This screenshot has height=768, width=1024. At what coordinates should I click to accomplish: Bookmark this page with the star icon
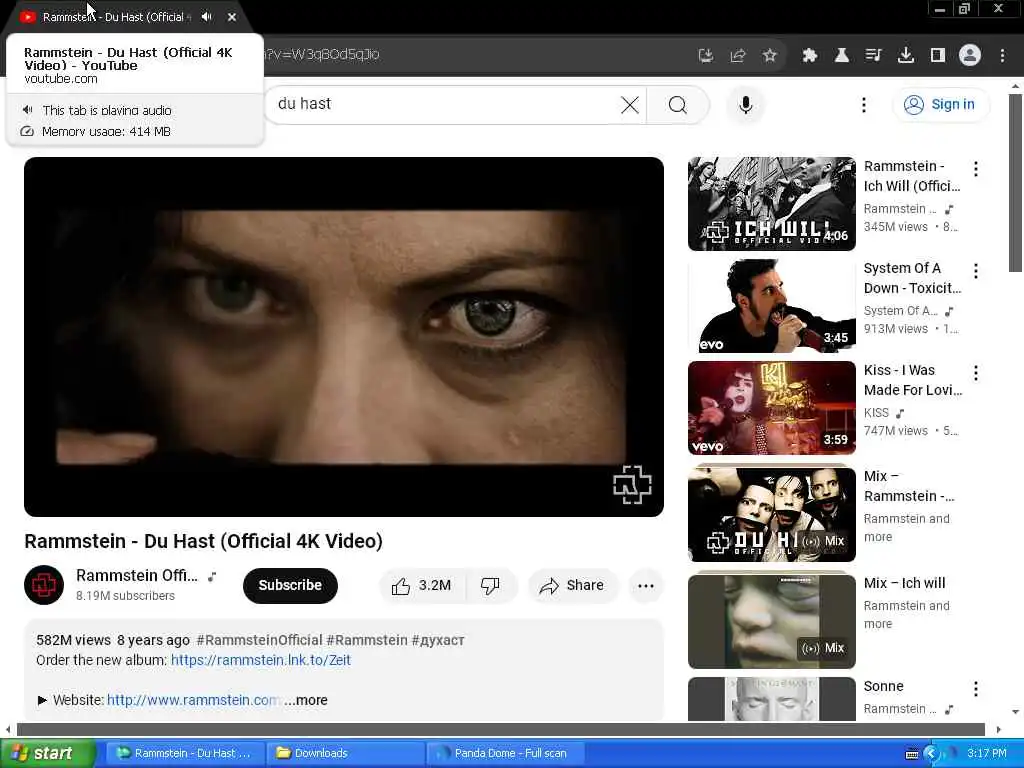click(x=770, y=56)
